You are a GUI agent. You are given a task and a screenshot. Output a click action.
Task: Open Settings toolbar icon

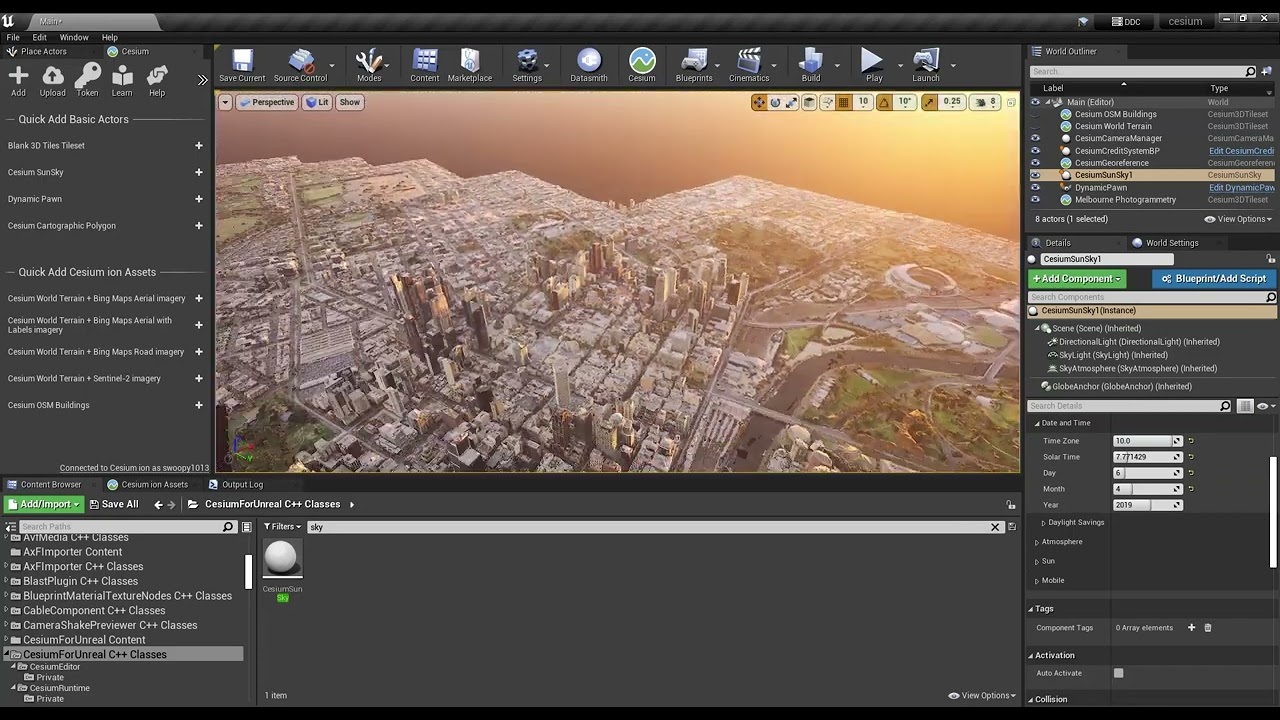[527, 65]
